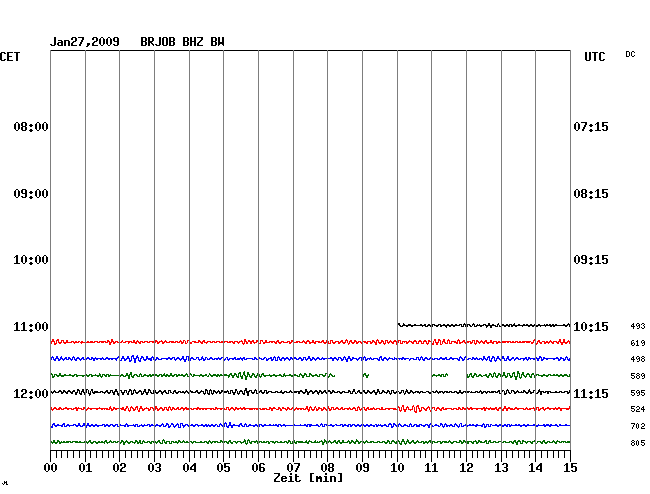Select minute tick label 08
The height and width of the screenshot is (494, 650).
coord(327,468)
